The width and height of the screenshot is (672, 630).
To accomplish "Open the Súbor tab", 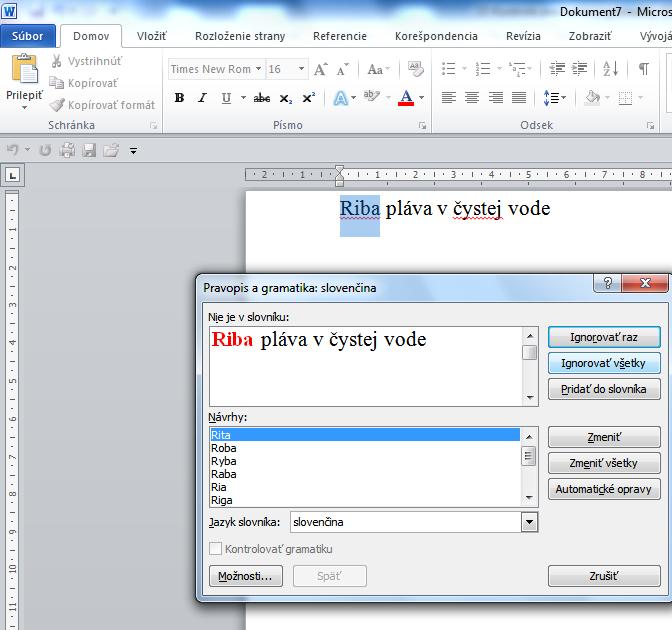I will 28,36.
